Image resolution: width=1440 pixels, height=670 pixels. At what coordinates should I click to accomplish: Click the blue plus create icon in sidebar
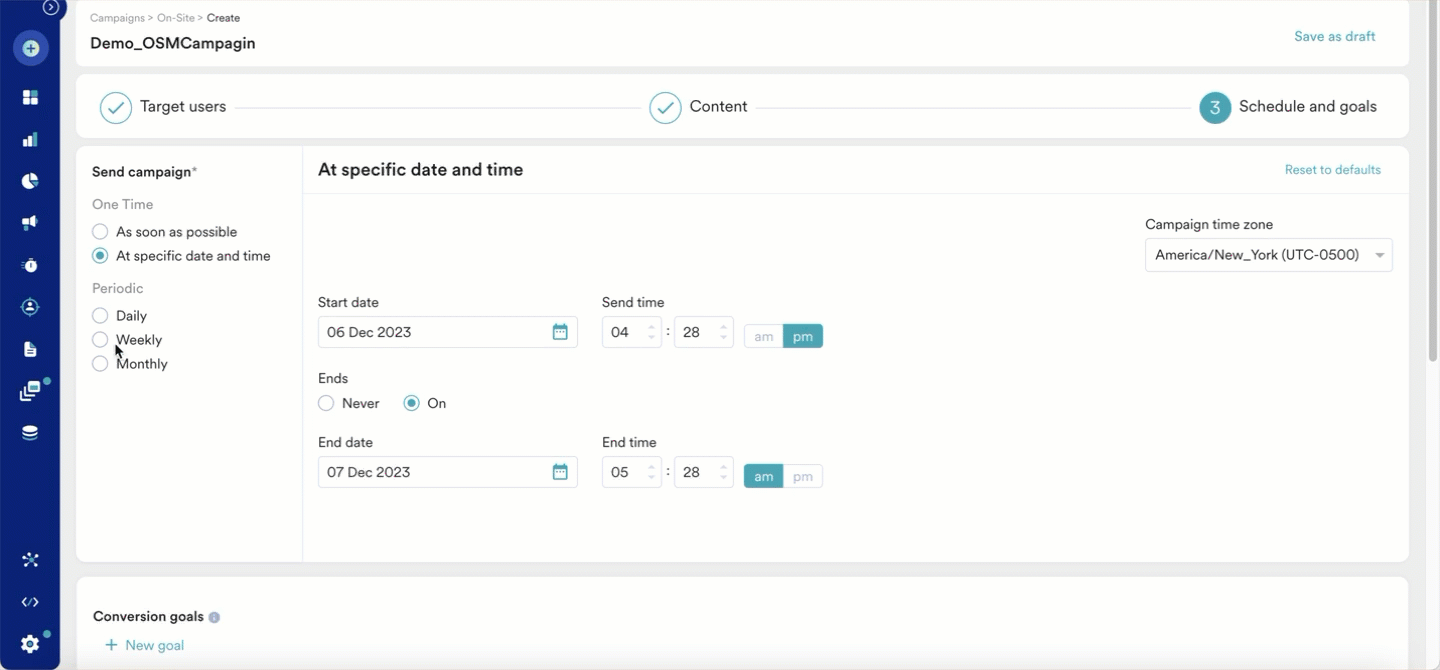click(30, 48)
